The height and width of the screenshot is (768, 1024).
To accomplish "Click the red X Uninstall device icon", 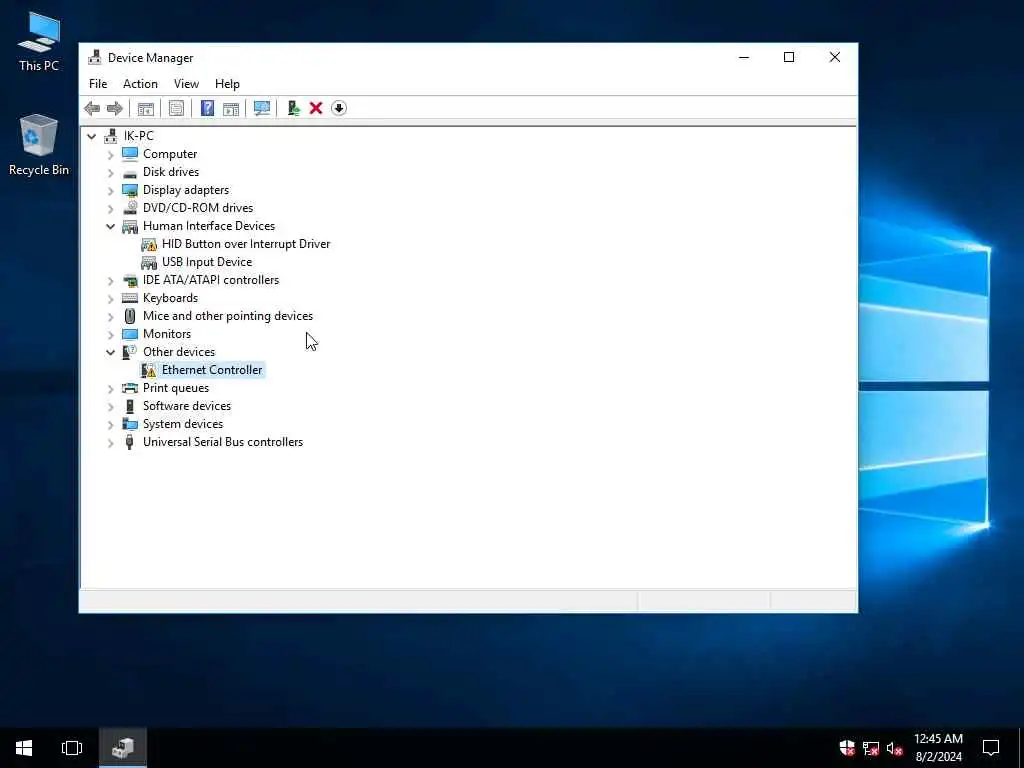I will 316,108.
